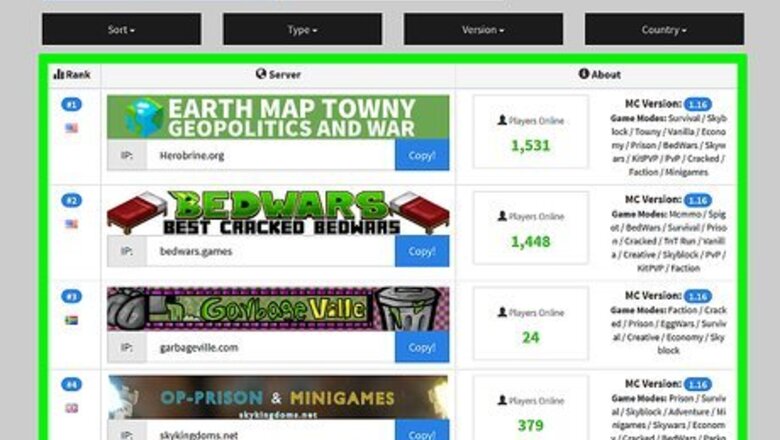Copy the garbageville.com IP address
The width and height of the screenshot is (780, 440).
(422, 347)
